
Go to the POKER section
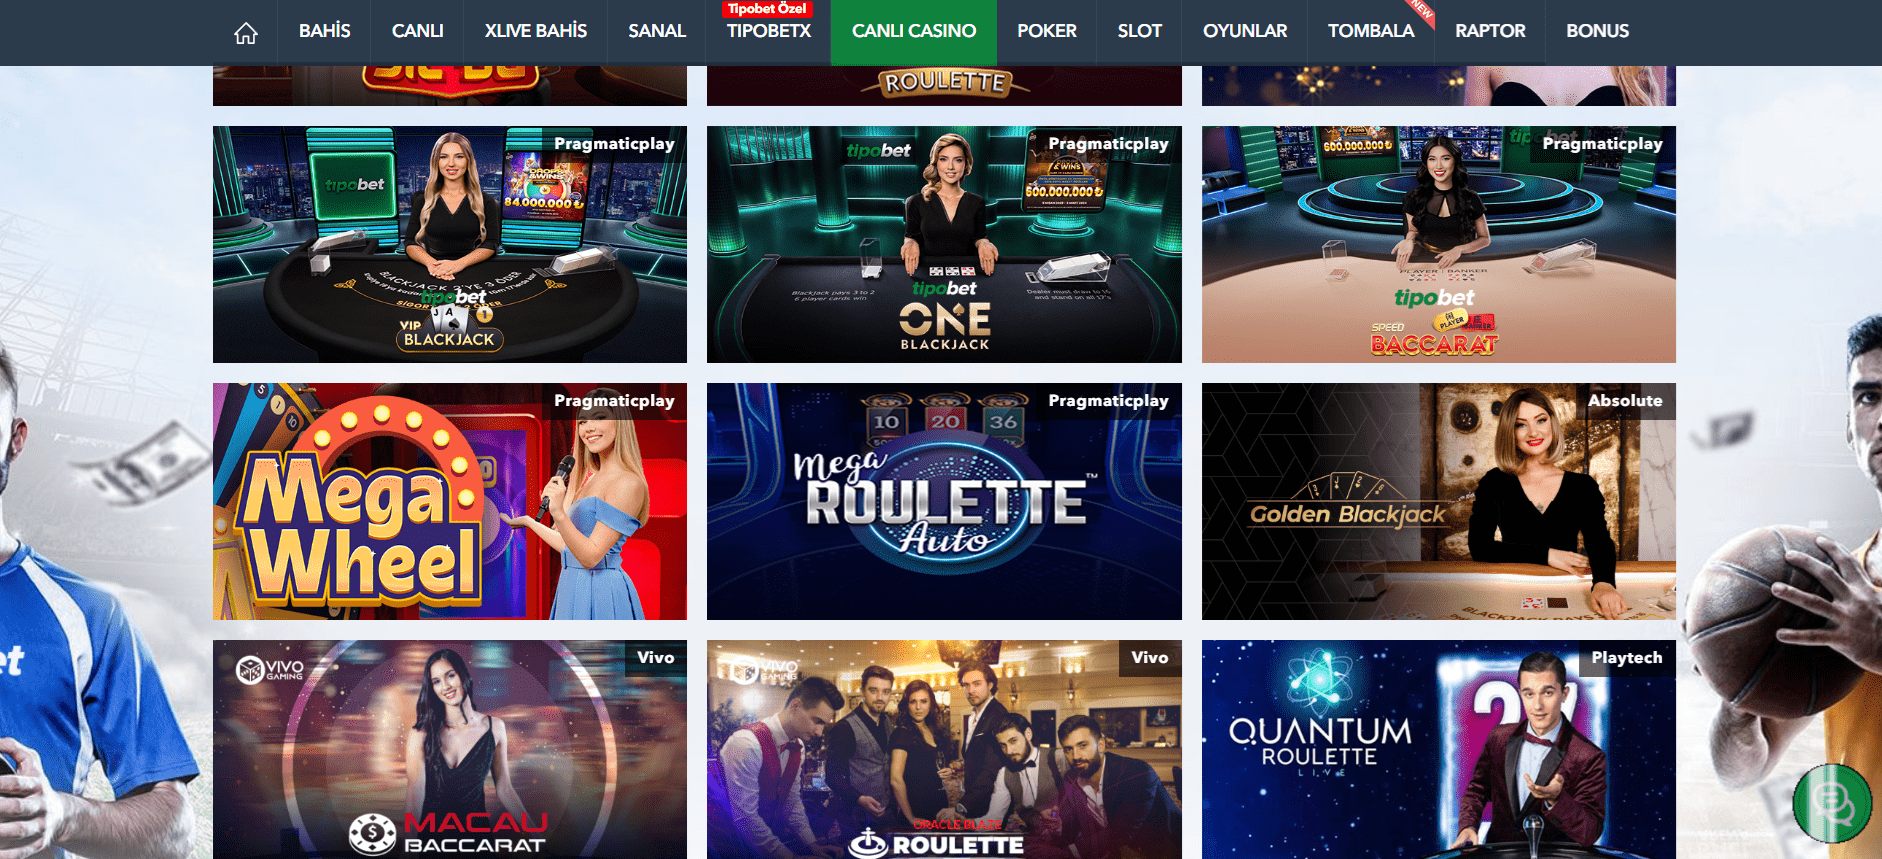[x=1047, y=31]
